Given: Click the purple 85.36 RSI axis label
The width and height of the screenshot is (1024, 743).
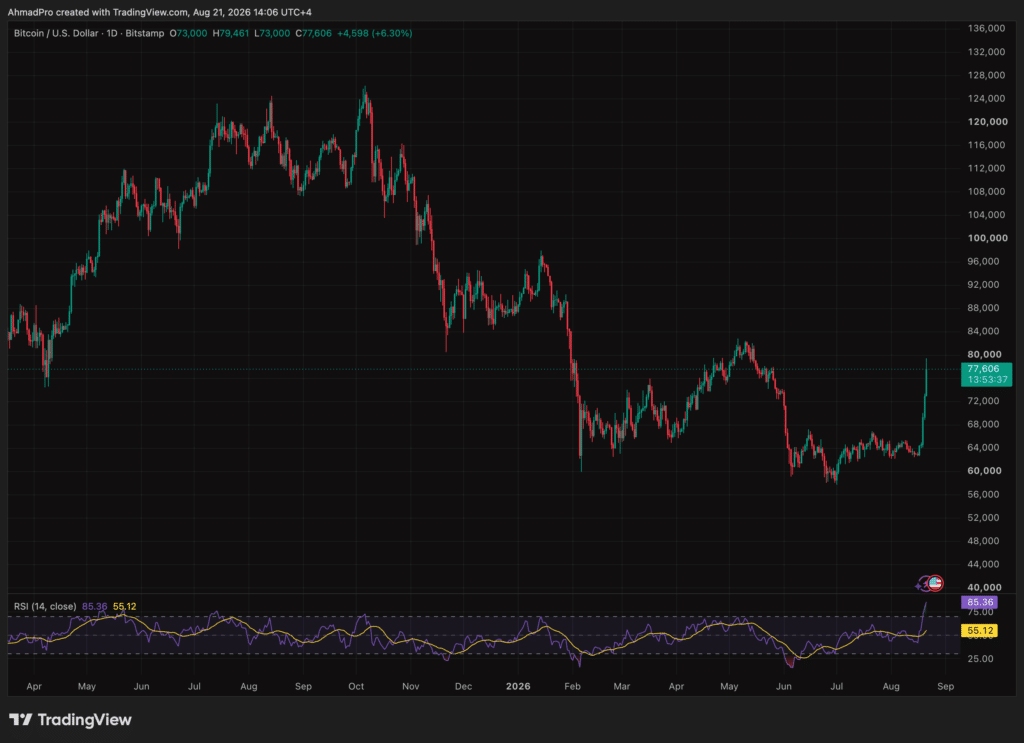Looking at the screenshot, I should tap(980, 602).
